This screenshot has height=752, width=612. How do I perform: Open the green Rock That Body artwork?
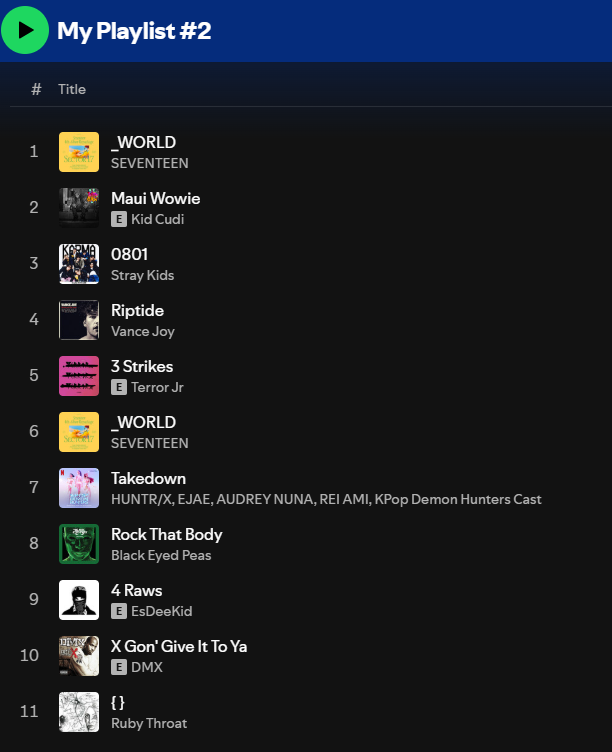click(x=79, y=544)
